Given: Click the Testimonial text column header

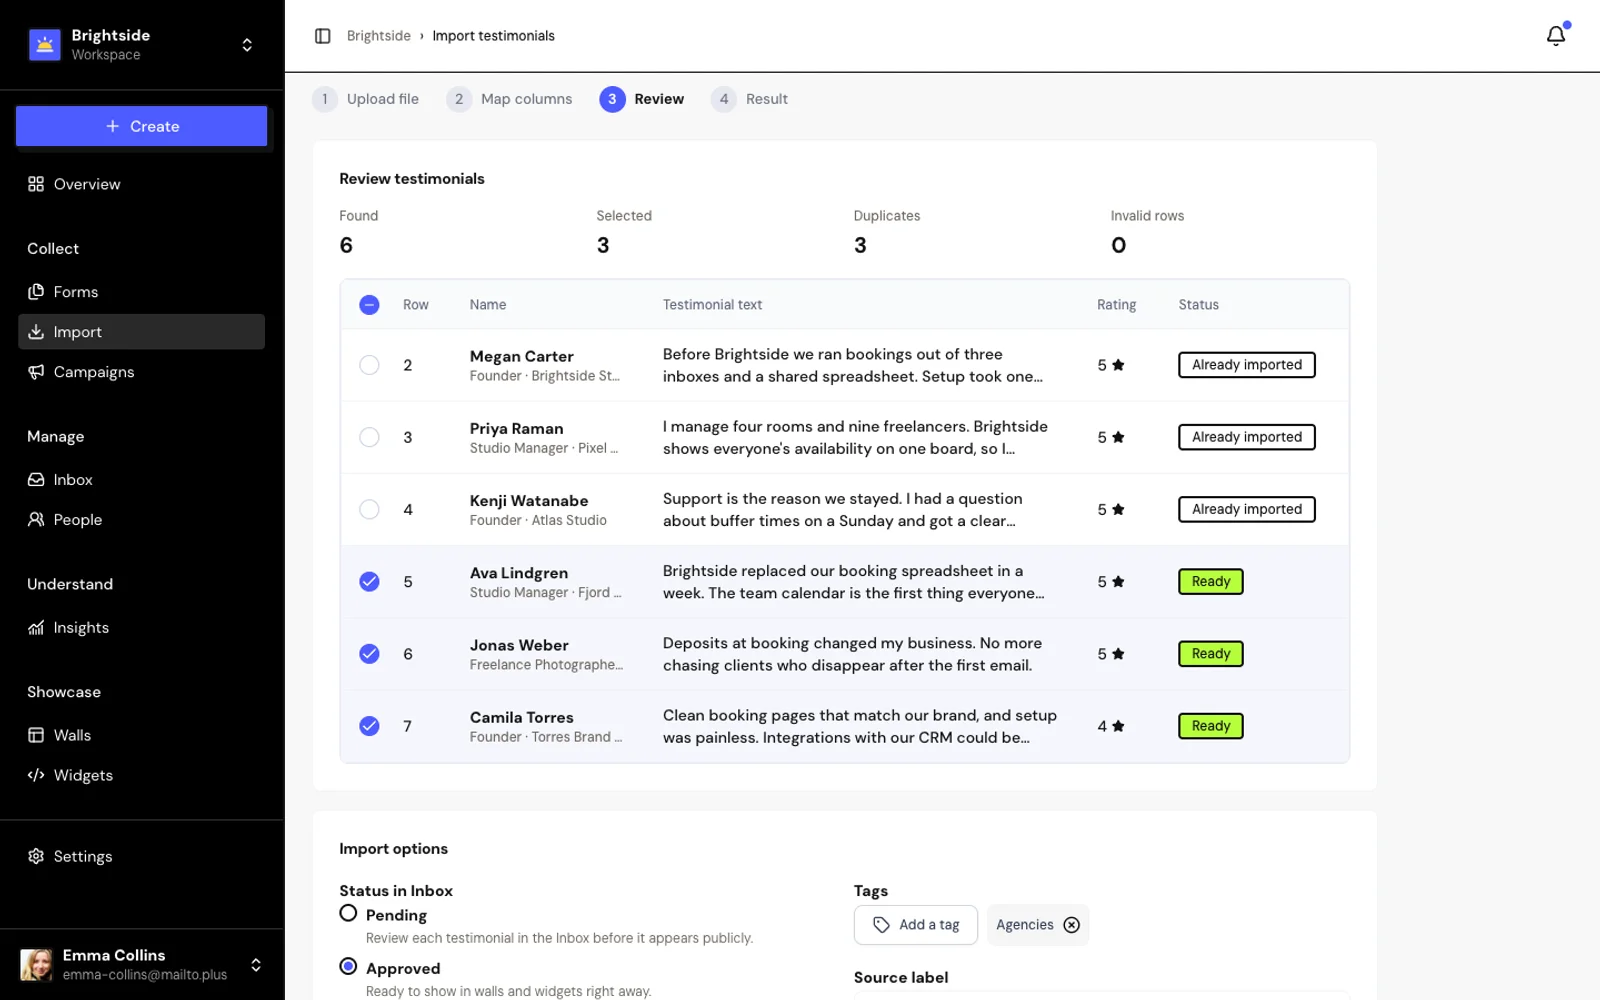Looking at the screenshot, I should (x=712, y=305).
